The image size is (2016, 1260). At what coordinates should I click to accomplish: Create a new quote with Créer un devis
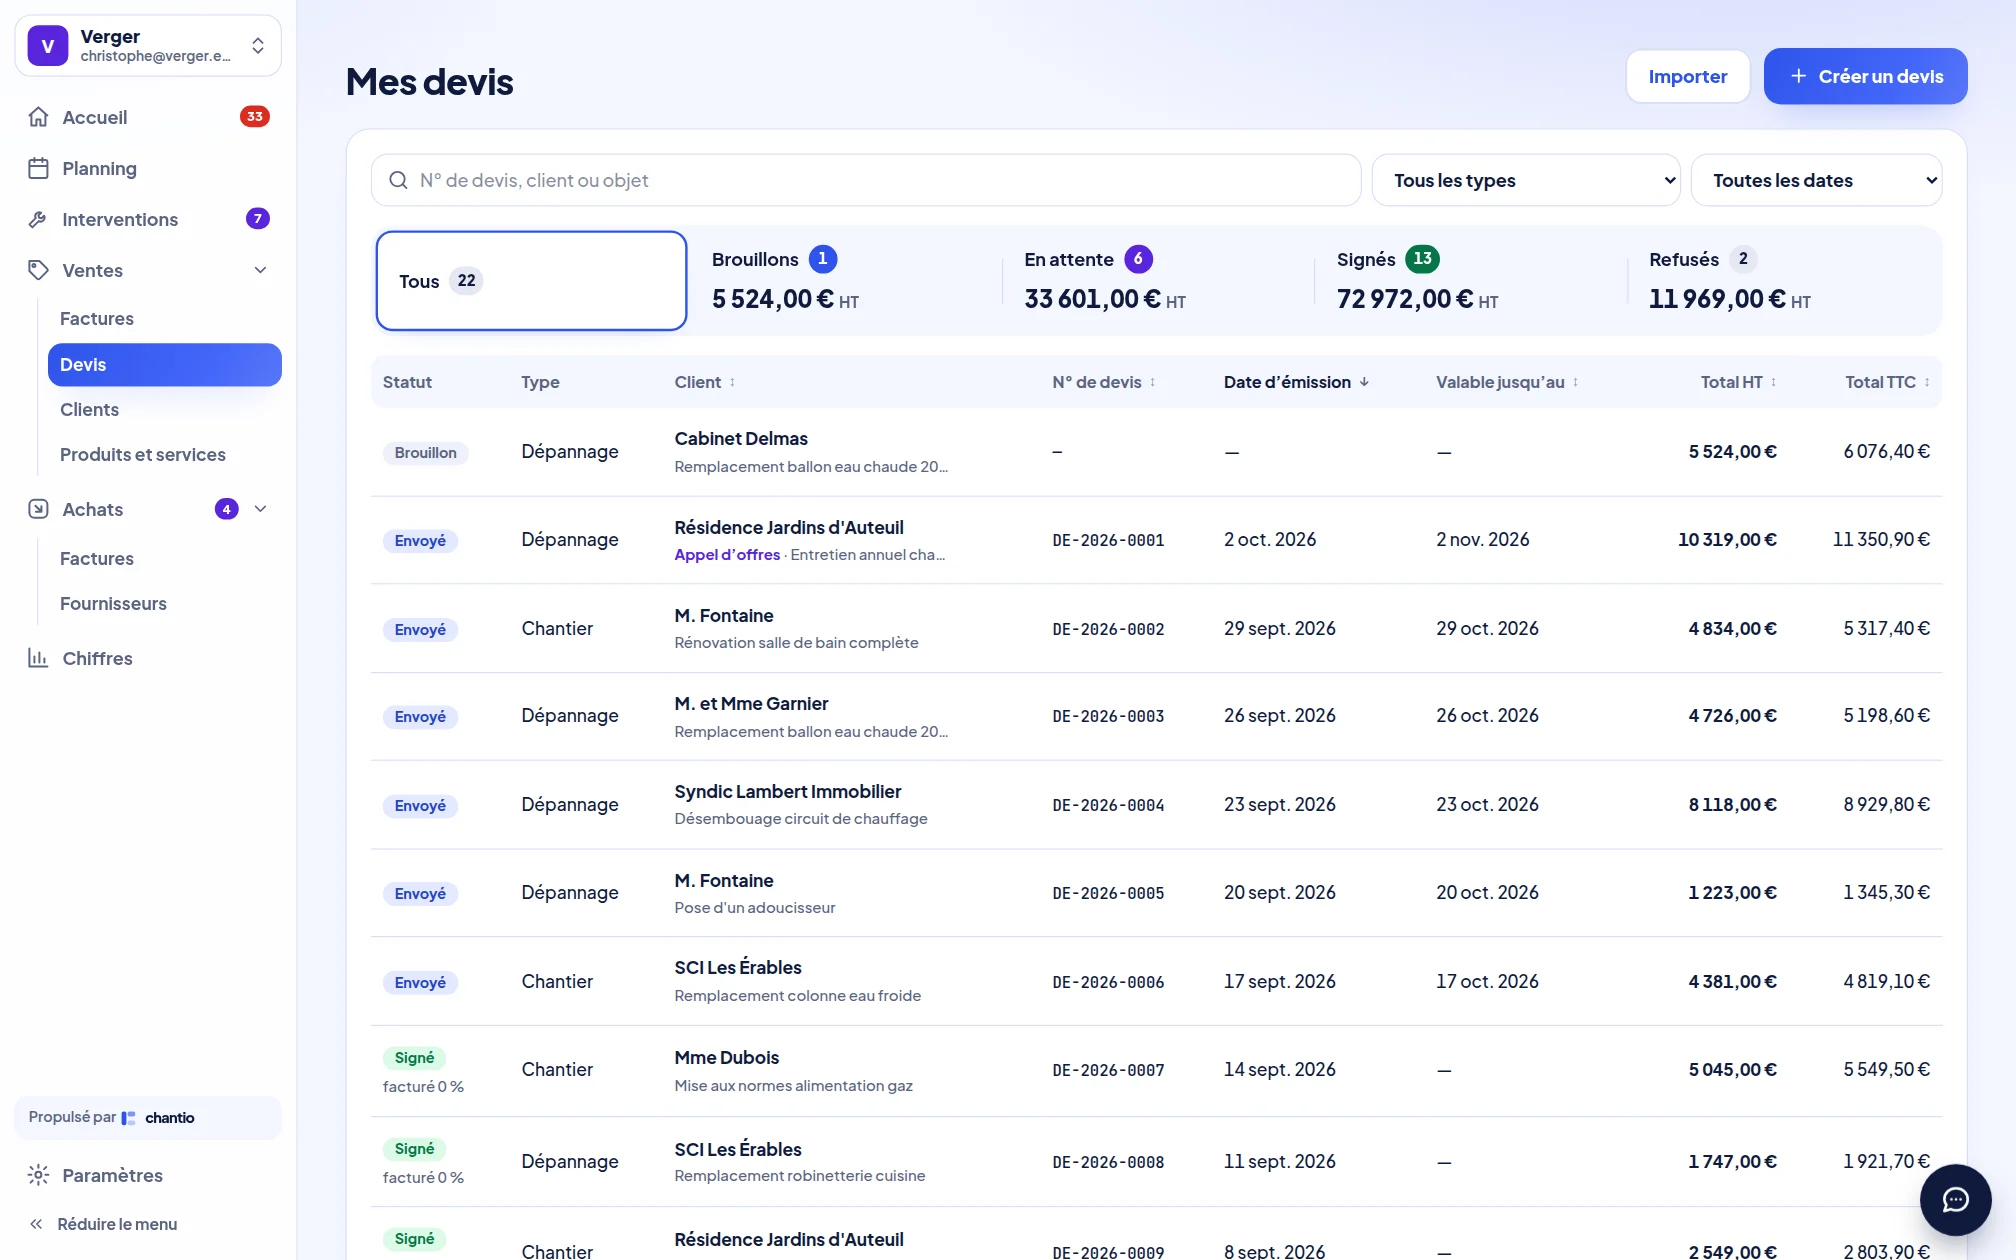point(1865,76)
